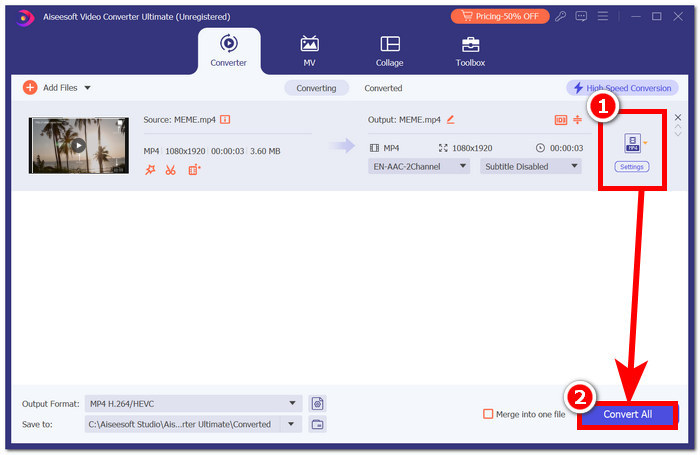This screenshot has height=455, width=700.
Task: Show the Converted list
Action: coord(383,88)
